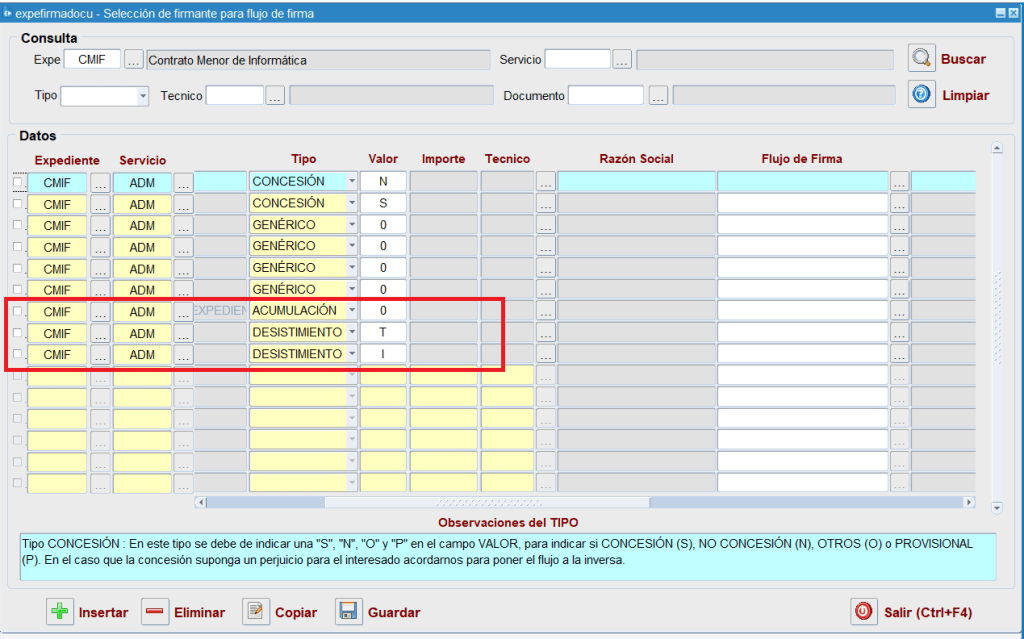This screenshot has width=1024, height=639.
Task: Open lookup button next to Expe field
Action: pyautogui.click(x=134, y=60)
